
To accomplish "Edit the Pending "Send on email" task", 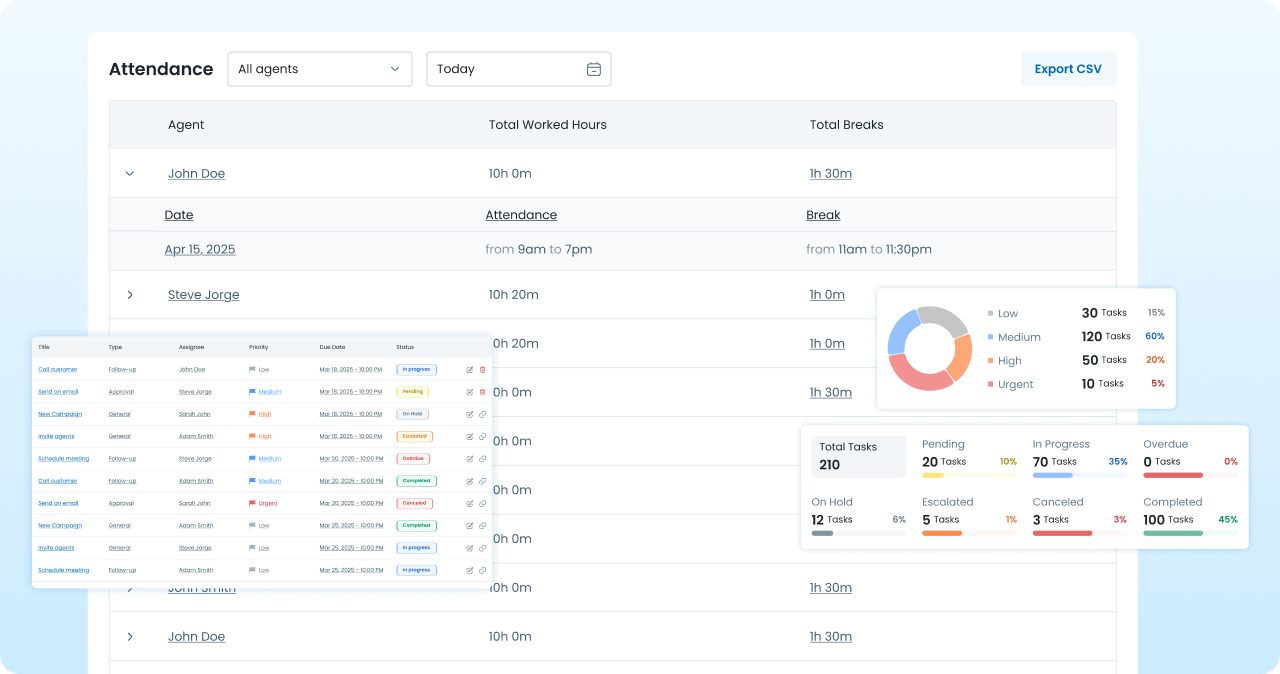I will (x=470, y=392).
